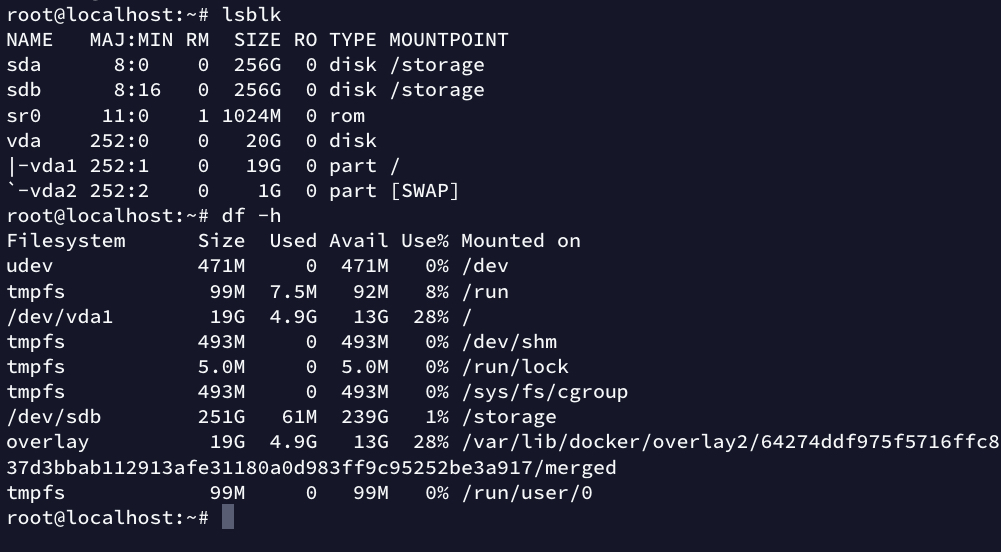Image resolution: width=1001 pixels, height=552 pixels.
Task: Click the /dev/sdb filesystem entry
Action: click(54, 417)
